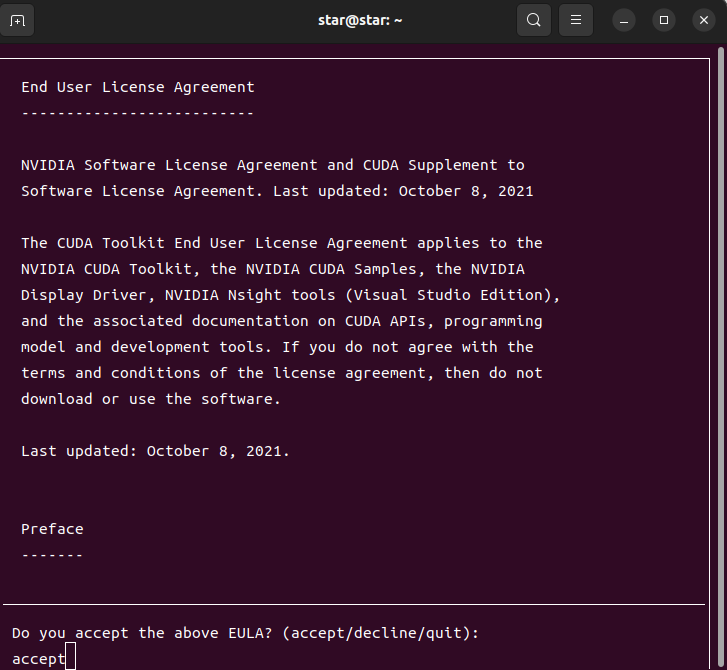Minimize the terminal window
Viewport: 727px width, 670px height.
(x=624, y=21)
